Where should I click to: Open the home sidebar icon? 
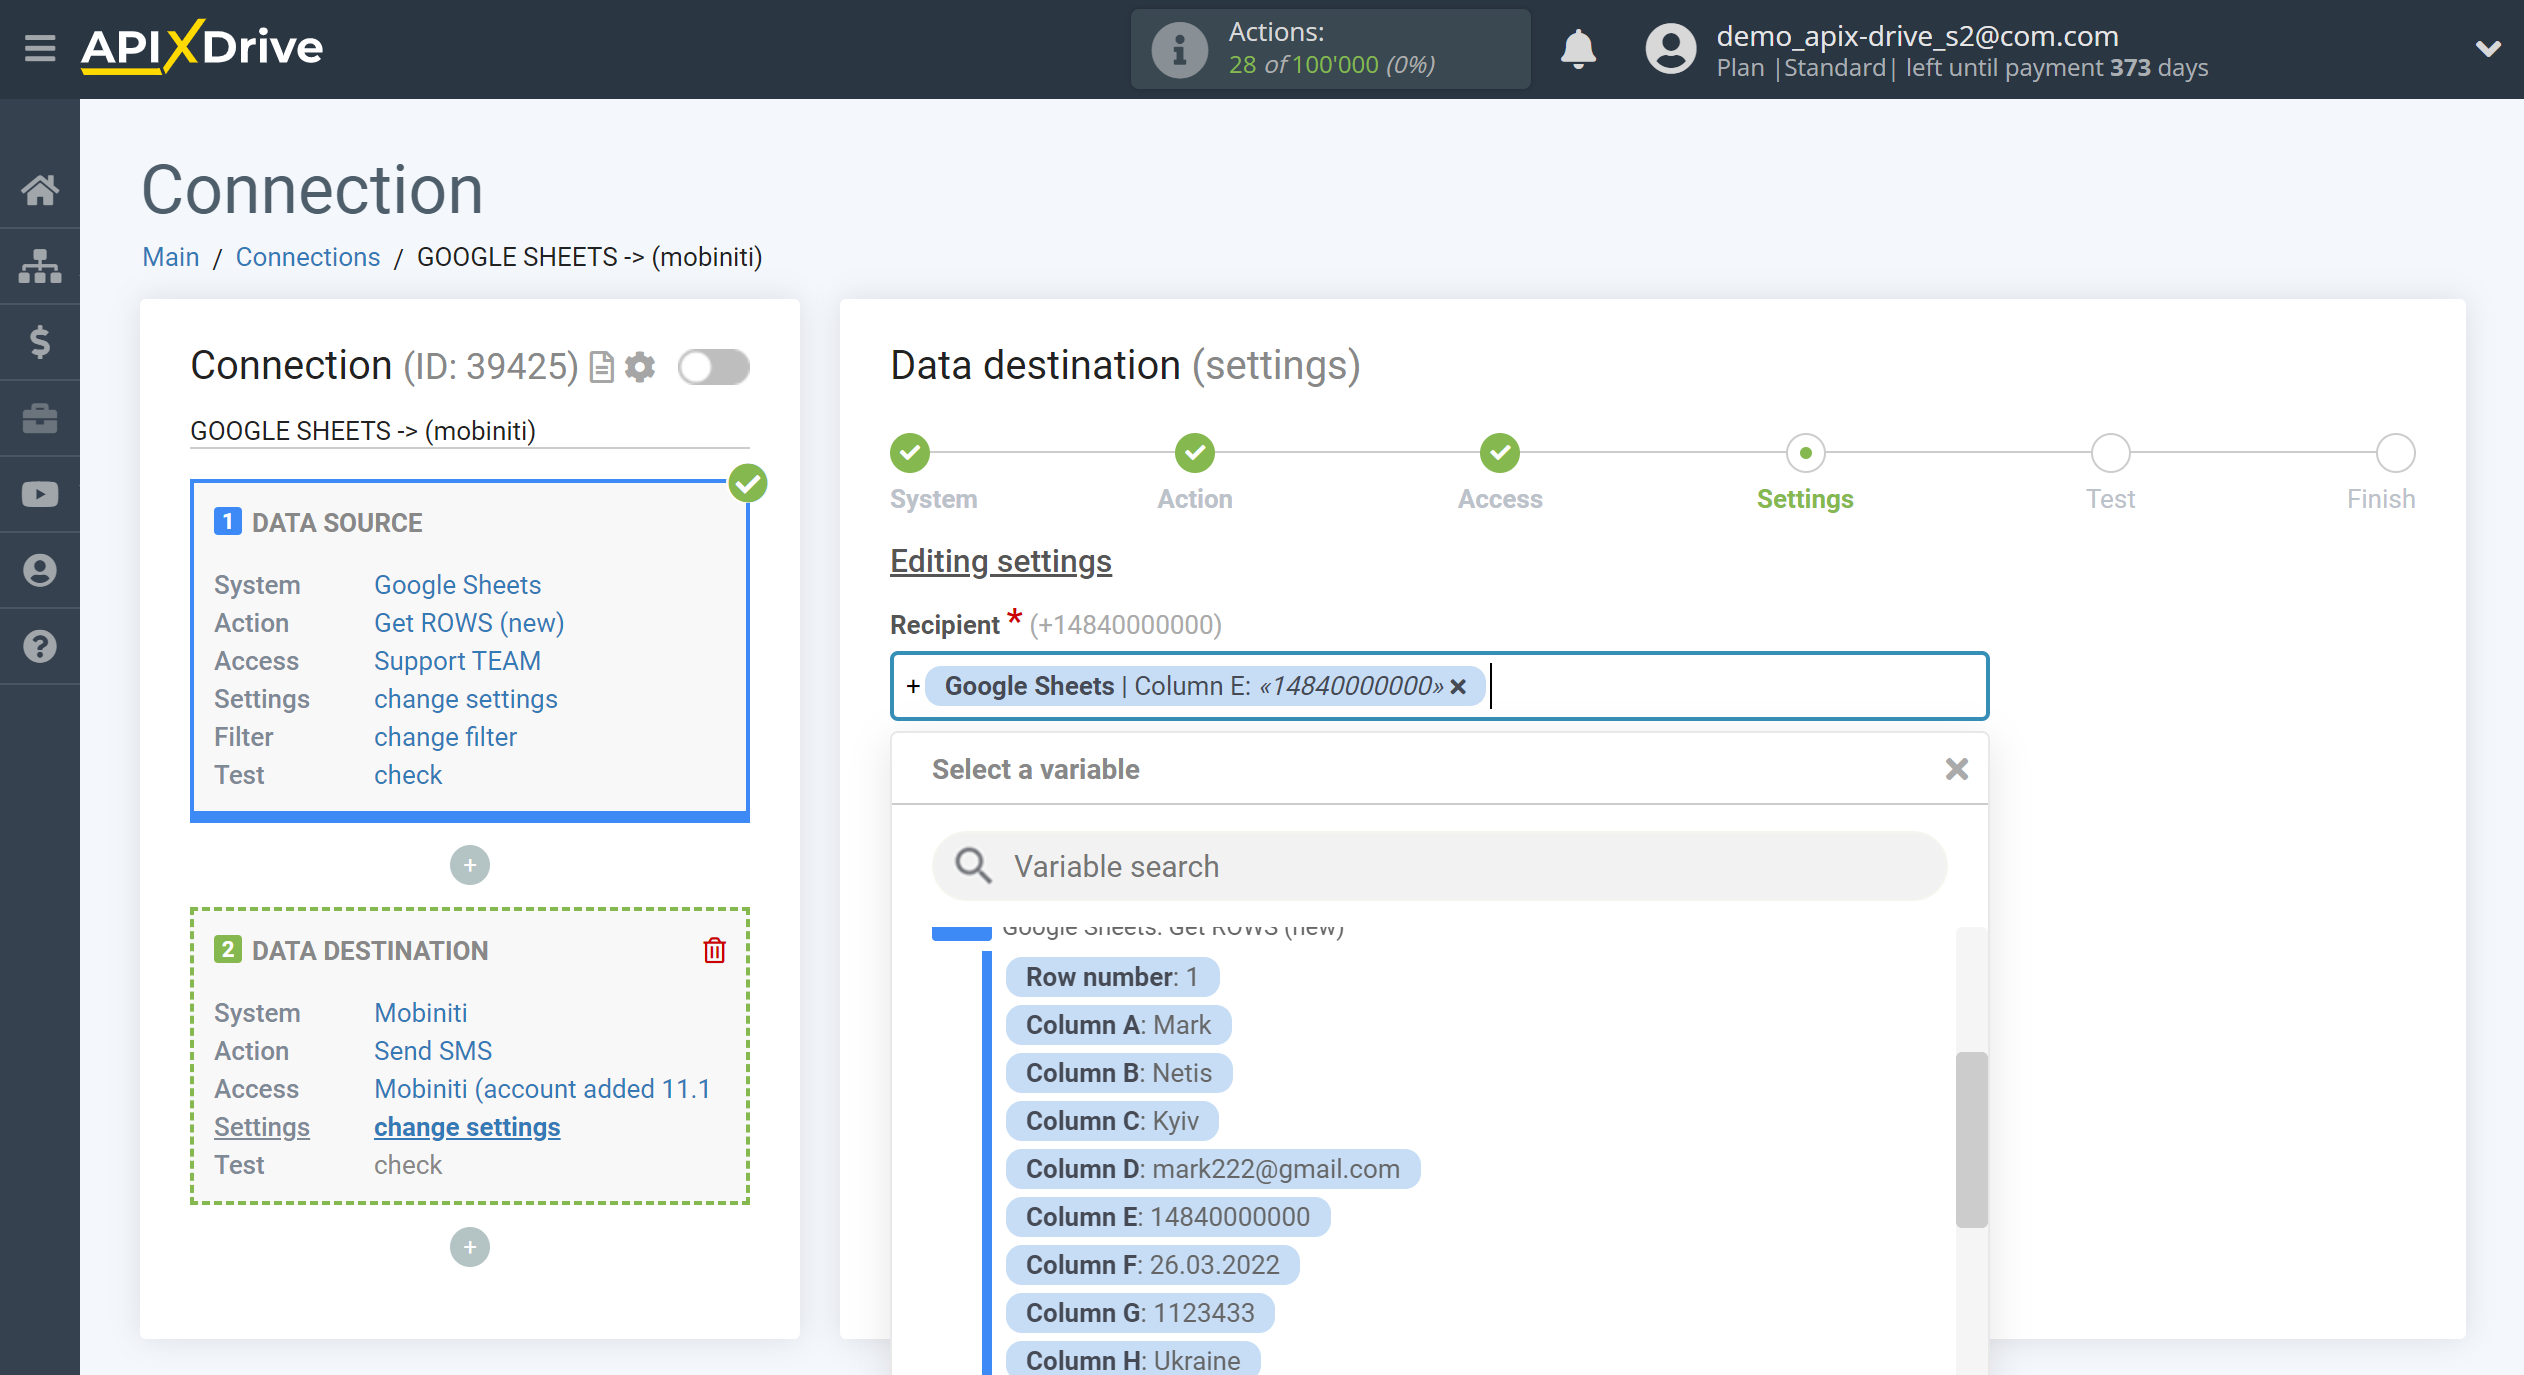(40, 189)
